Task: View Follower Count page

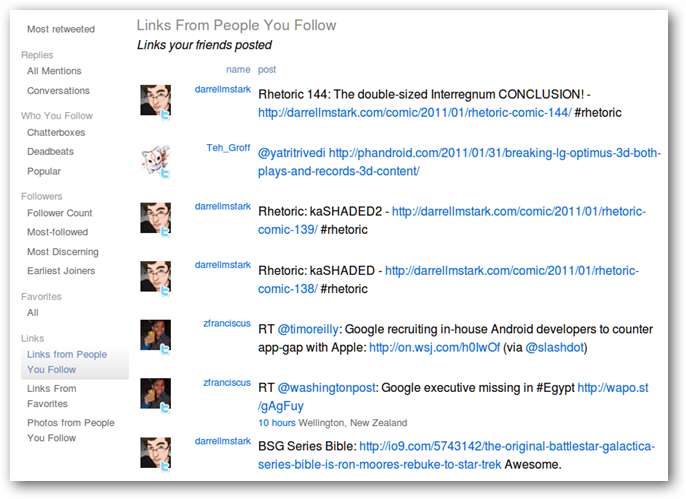Action: coord(60,213)
